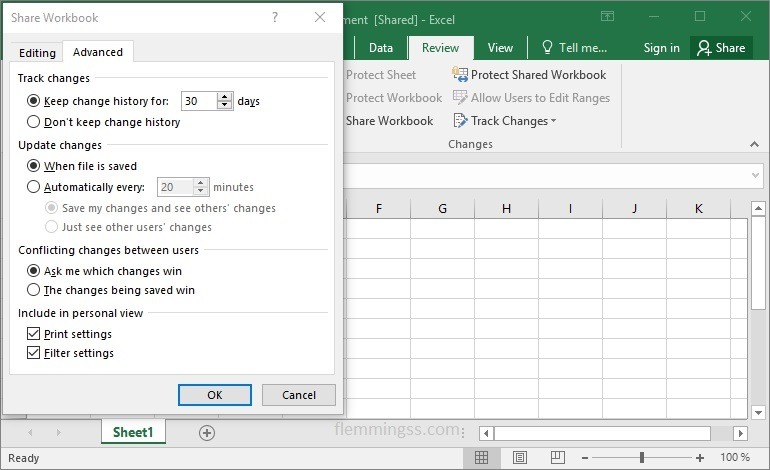Image resolution: width=770 pixels, height=470 pixels.
Task: Uncheck Print settings checkbox
Action: [33, 333]
